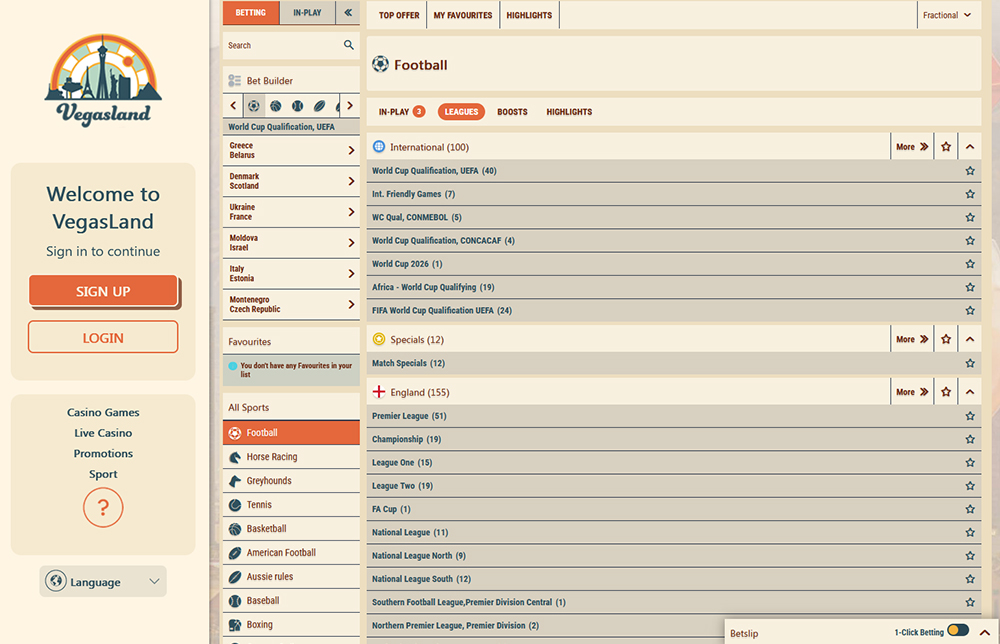
Task: Click the search magnifier icon
Action: click(348, 45)
